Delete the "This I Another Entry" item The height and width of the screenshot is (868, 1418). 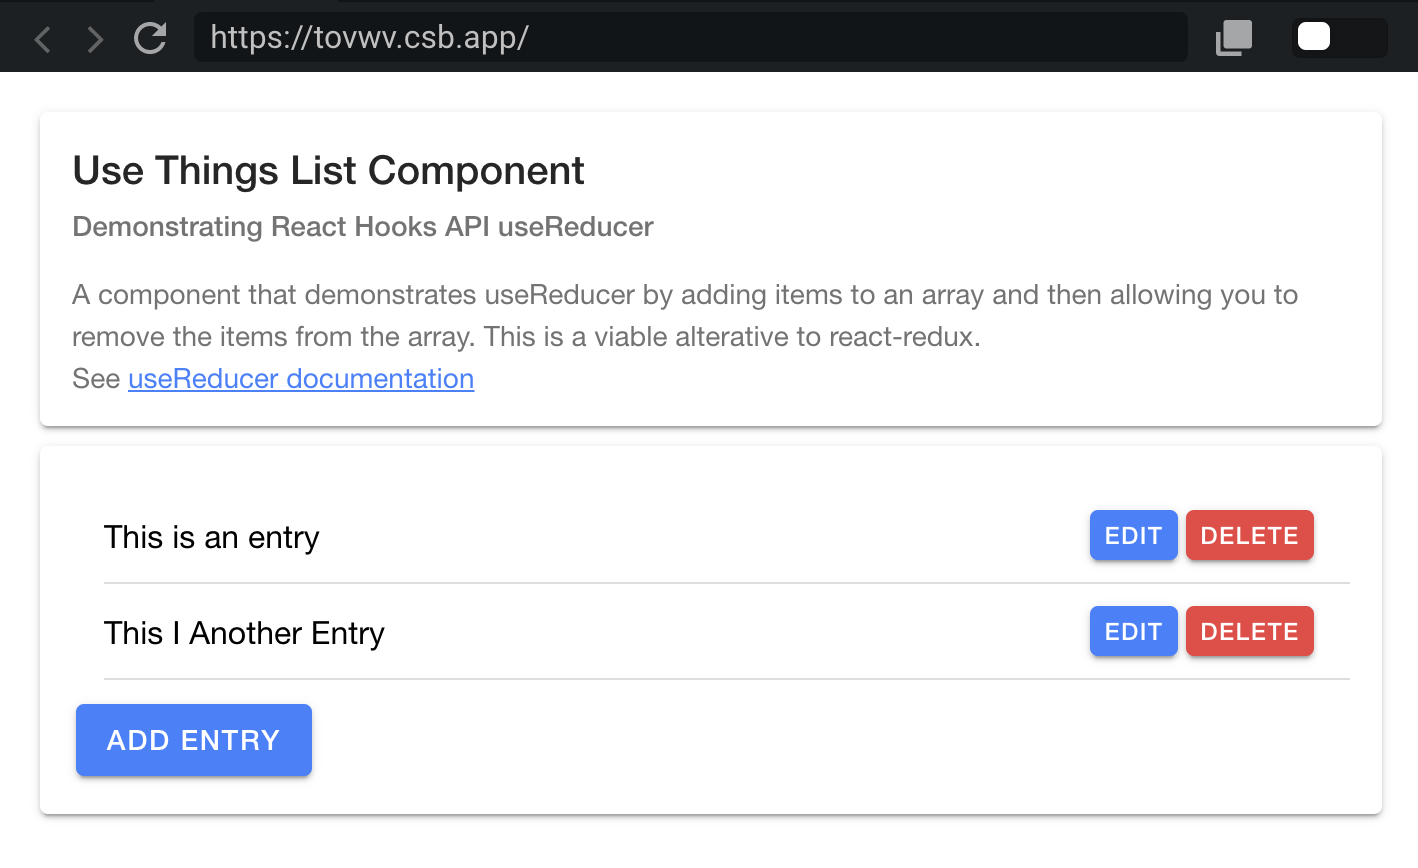pos(1249,632)
